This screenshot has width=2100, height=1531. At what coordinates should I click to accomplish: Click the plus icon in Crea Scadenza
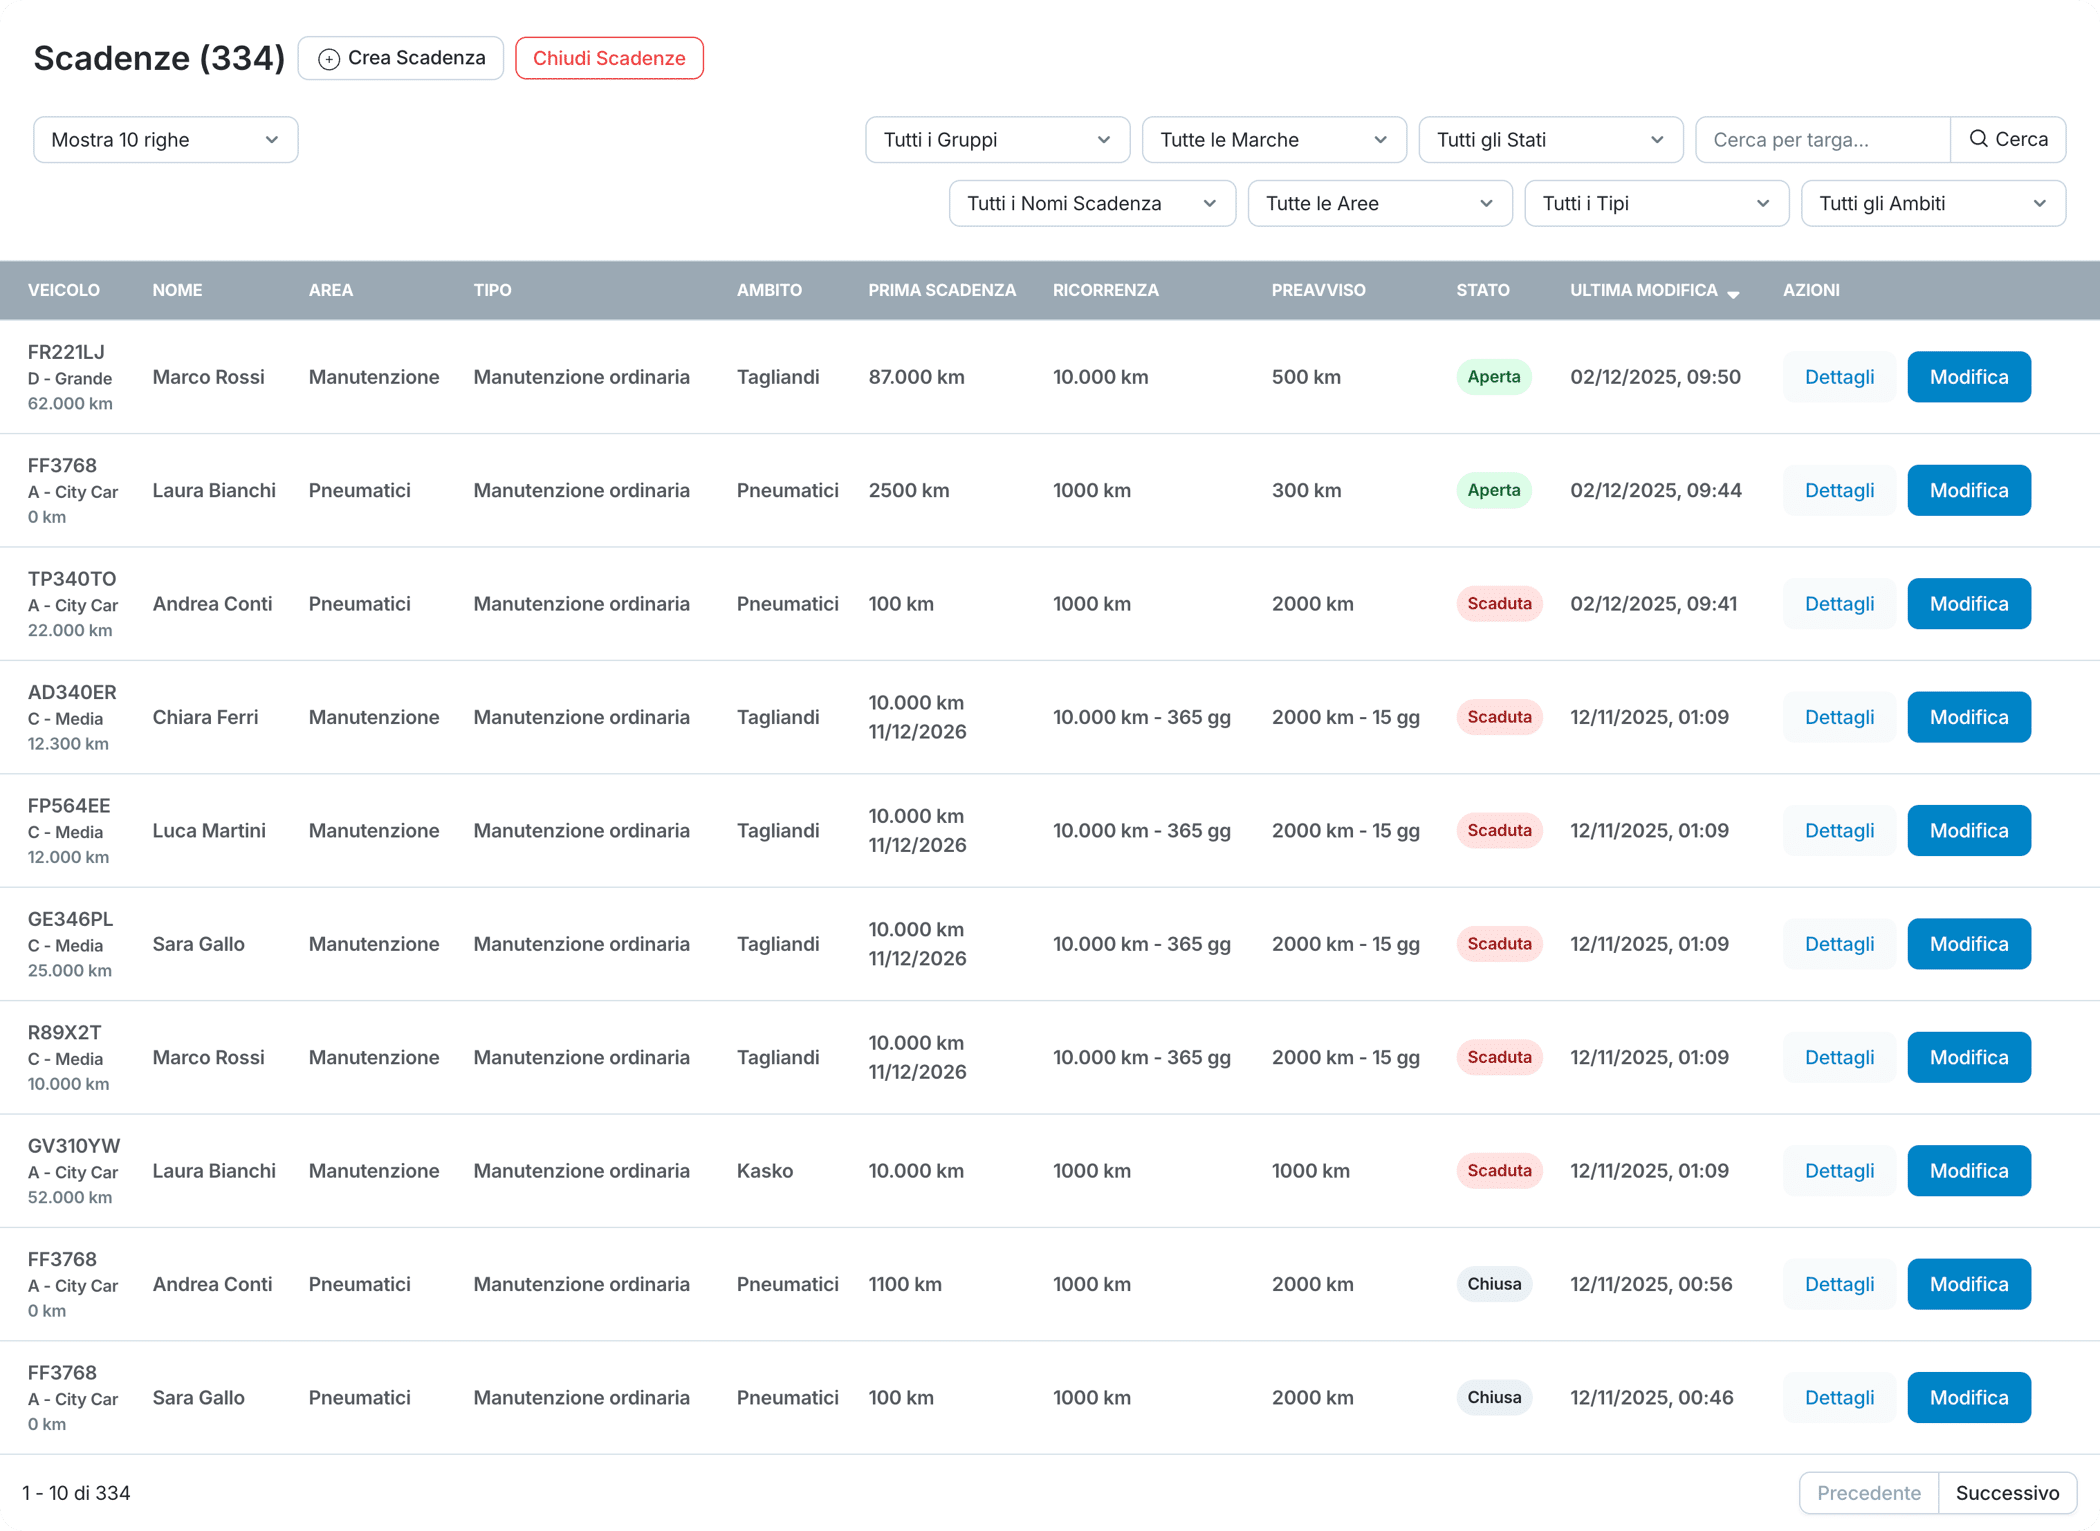[x=329, y=59]
